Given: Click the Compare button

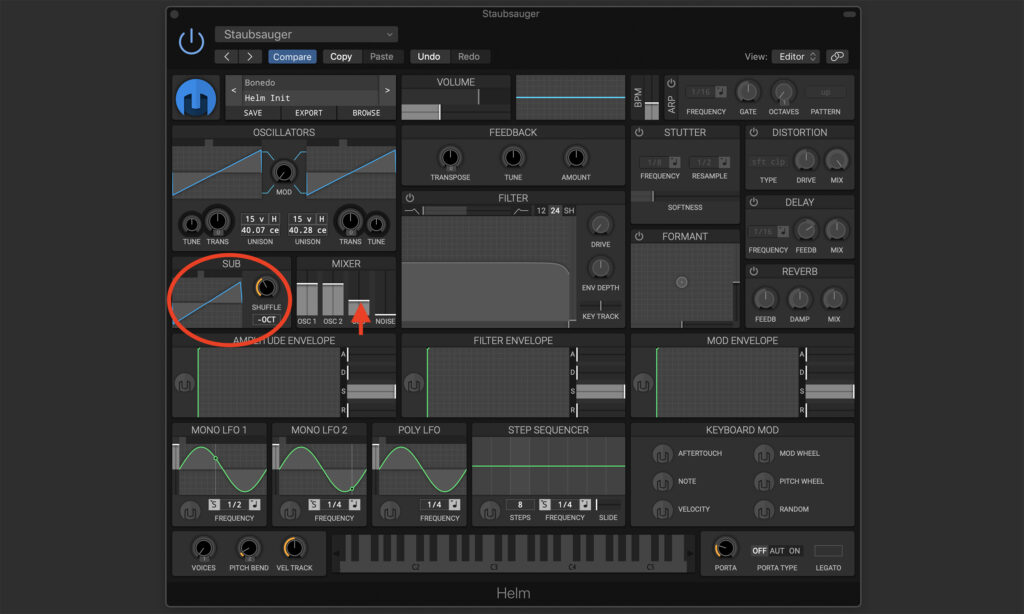Looking at the screenshot, I should coord(292,57).
